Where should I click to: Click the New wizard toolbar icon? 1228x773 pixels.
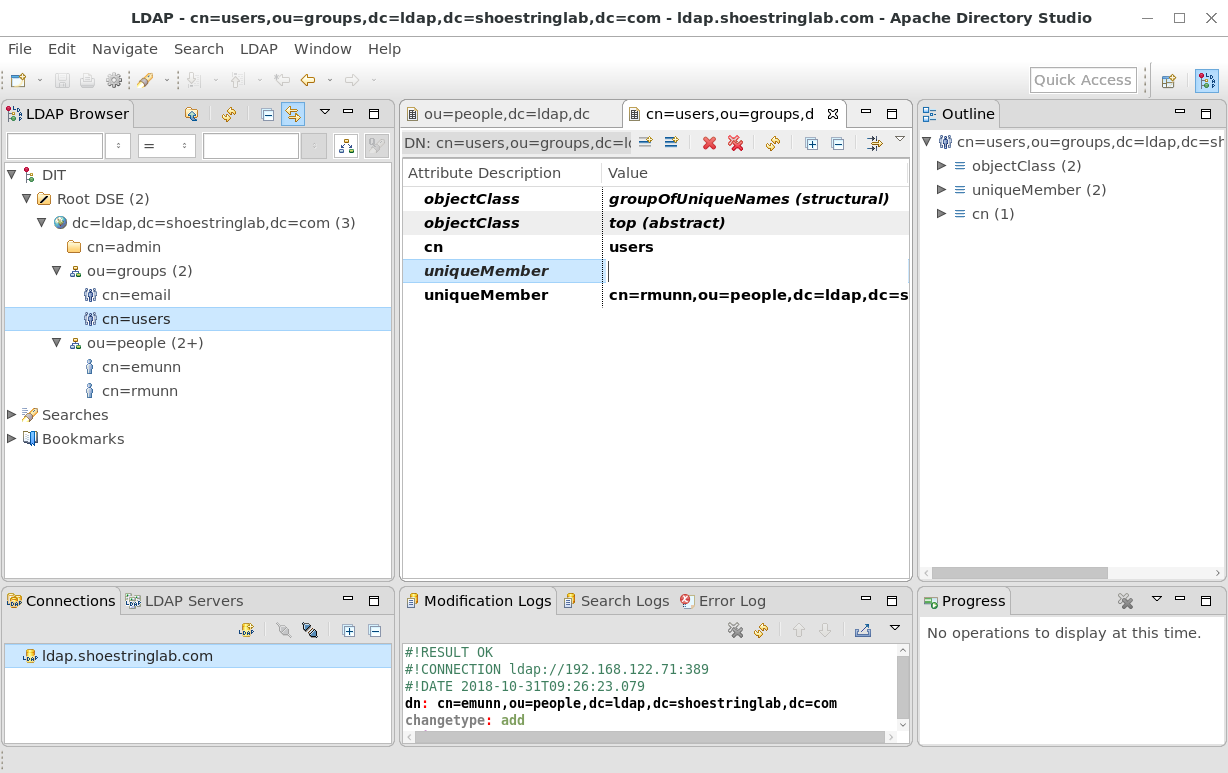[18, 80]
